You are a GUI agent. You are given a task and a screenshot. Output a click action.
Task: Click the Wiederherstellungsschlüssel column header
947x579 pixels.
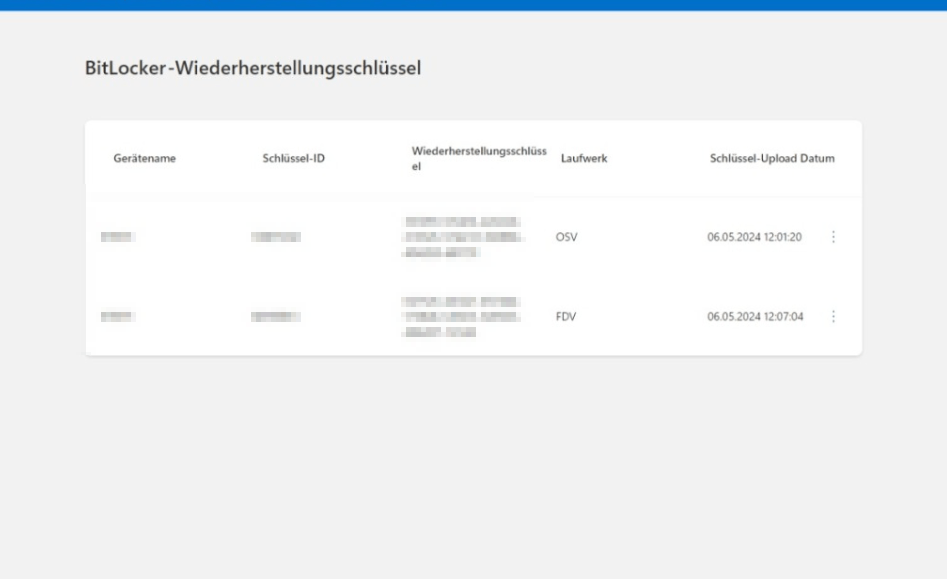[x=479, y=158]
